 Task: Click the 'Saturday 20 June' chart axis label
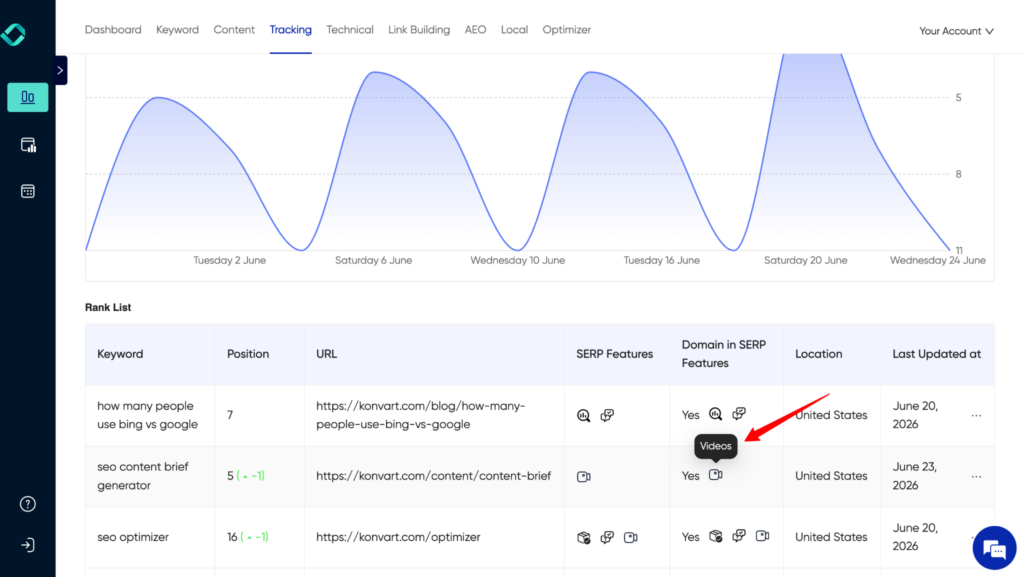(806, 260)
